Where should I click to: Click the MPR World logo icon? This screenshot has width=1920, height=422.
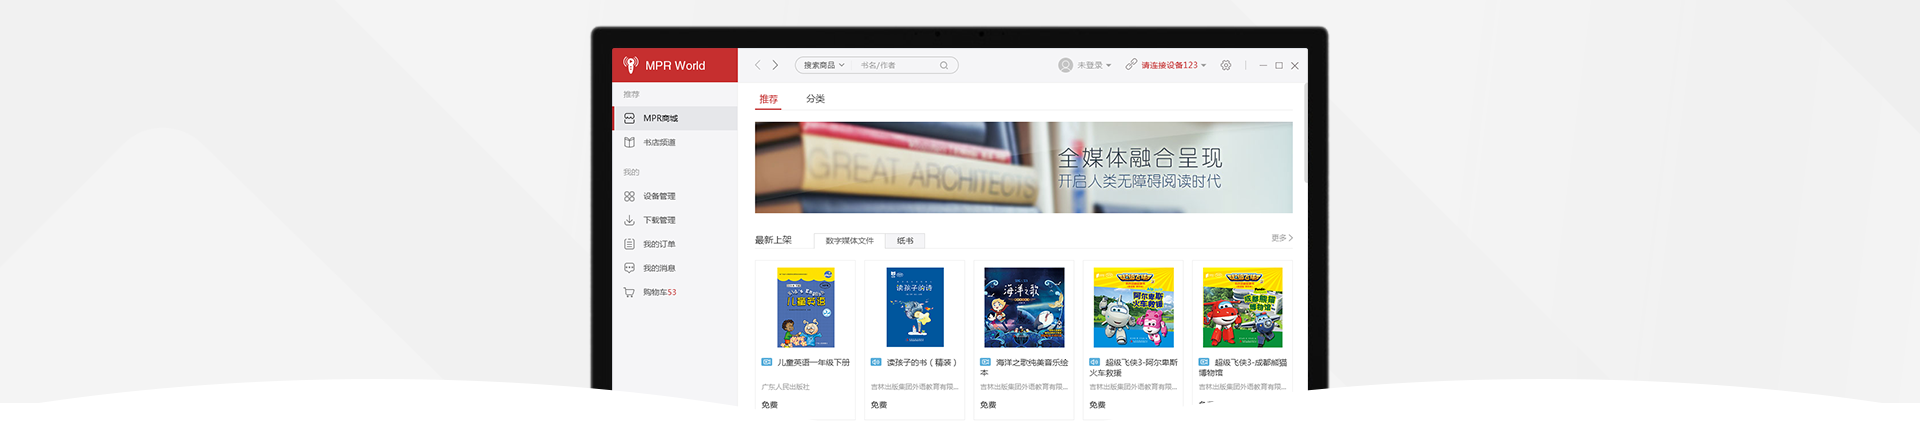[x=631, y=65]
